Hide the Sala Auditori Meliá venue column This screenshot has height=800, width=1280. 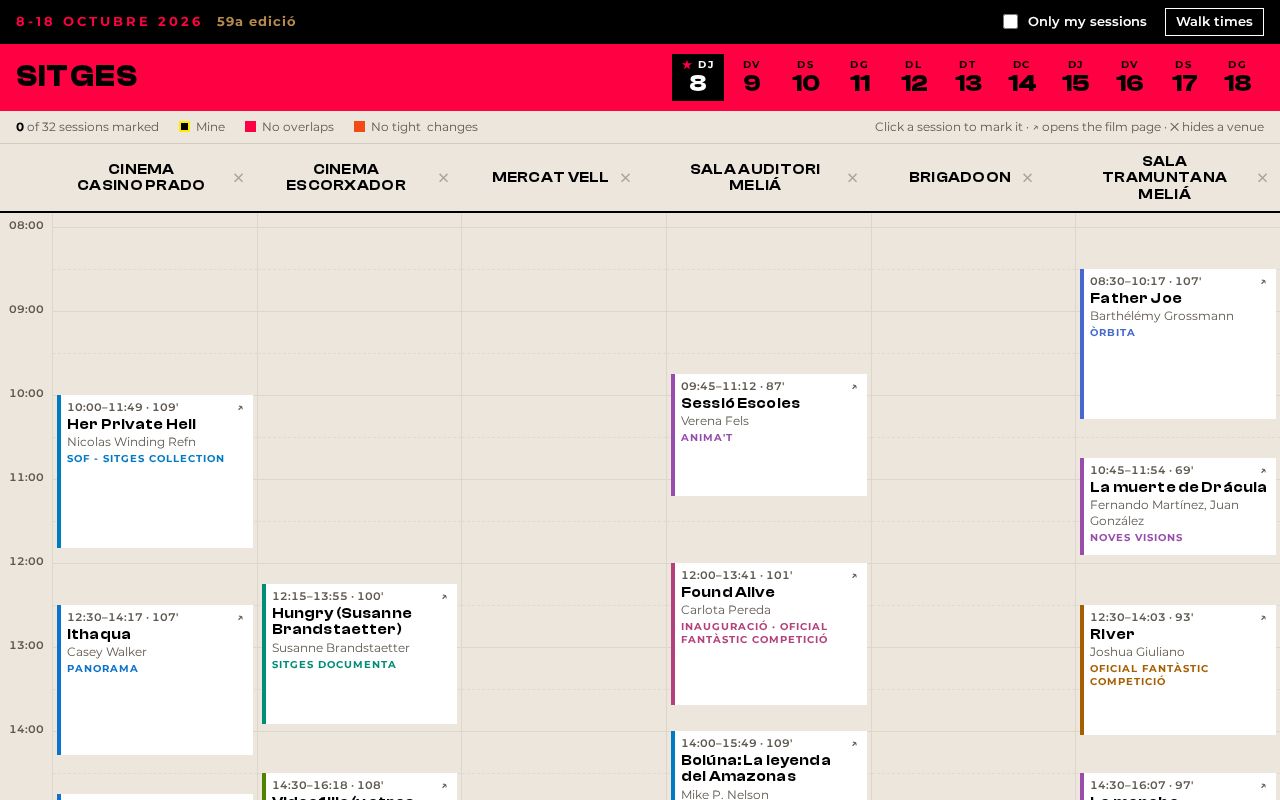point(852,178)
